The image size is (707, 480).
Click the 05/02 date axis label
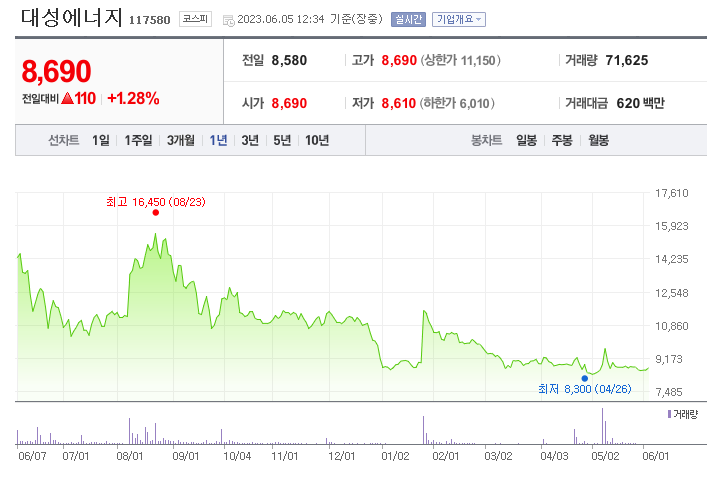606,456
